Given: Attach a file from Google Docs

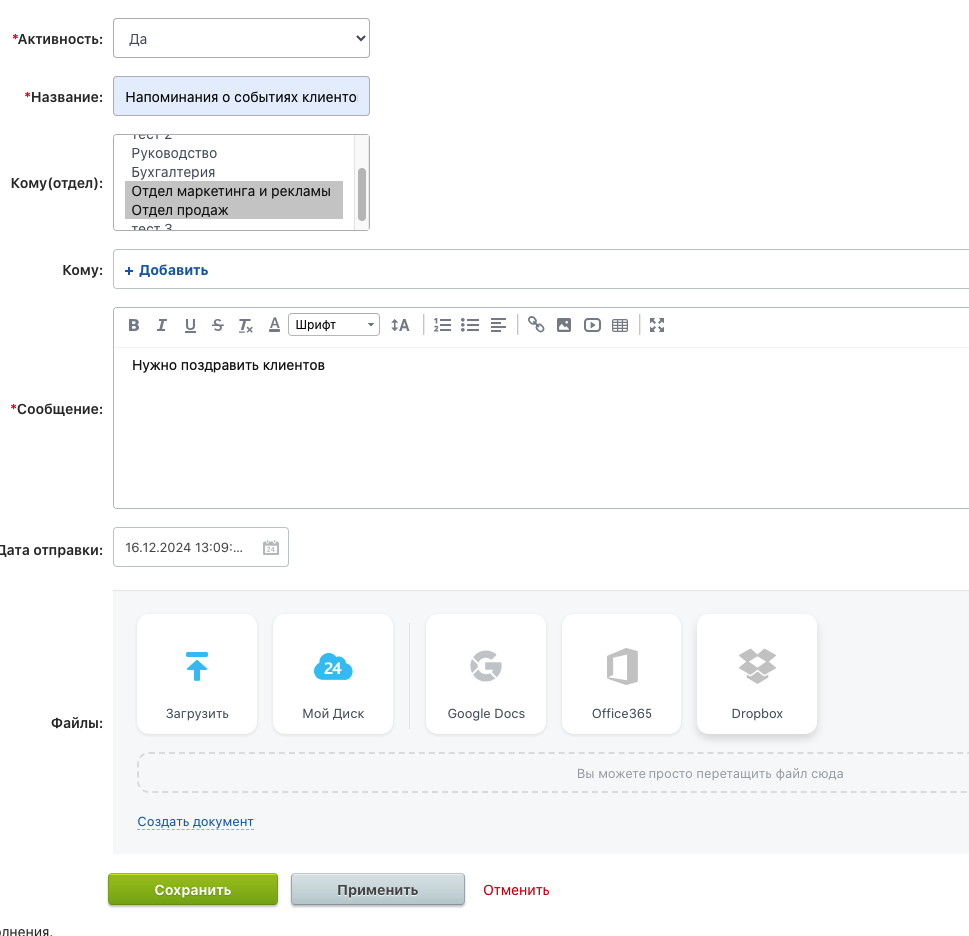Looking at the screenshot, I should pyautogui.click(x=486, y=674).
